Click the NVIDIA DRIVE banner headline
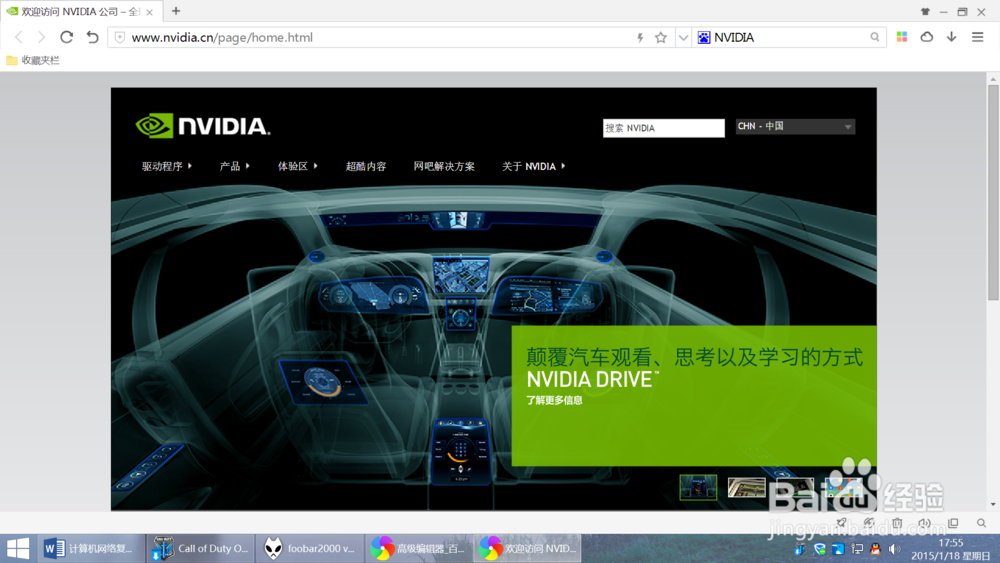 tap(591, 380)
